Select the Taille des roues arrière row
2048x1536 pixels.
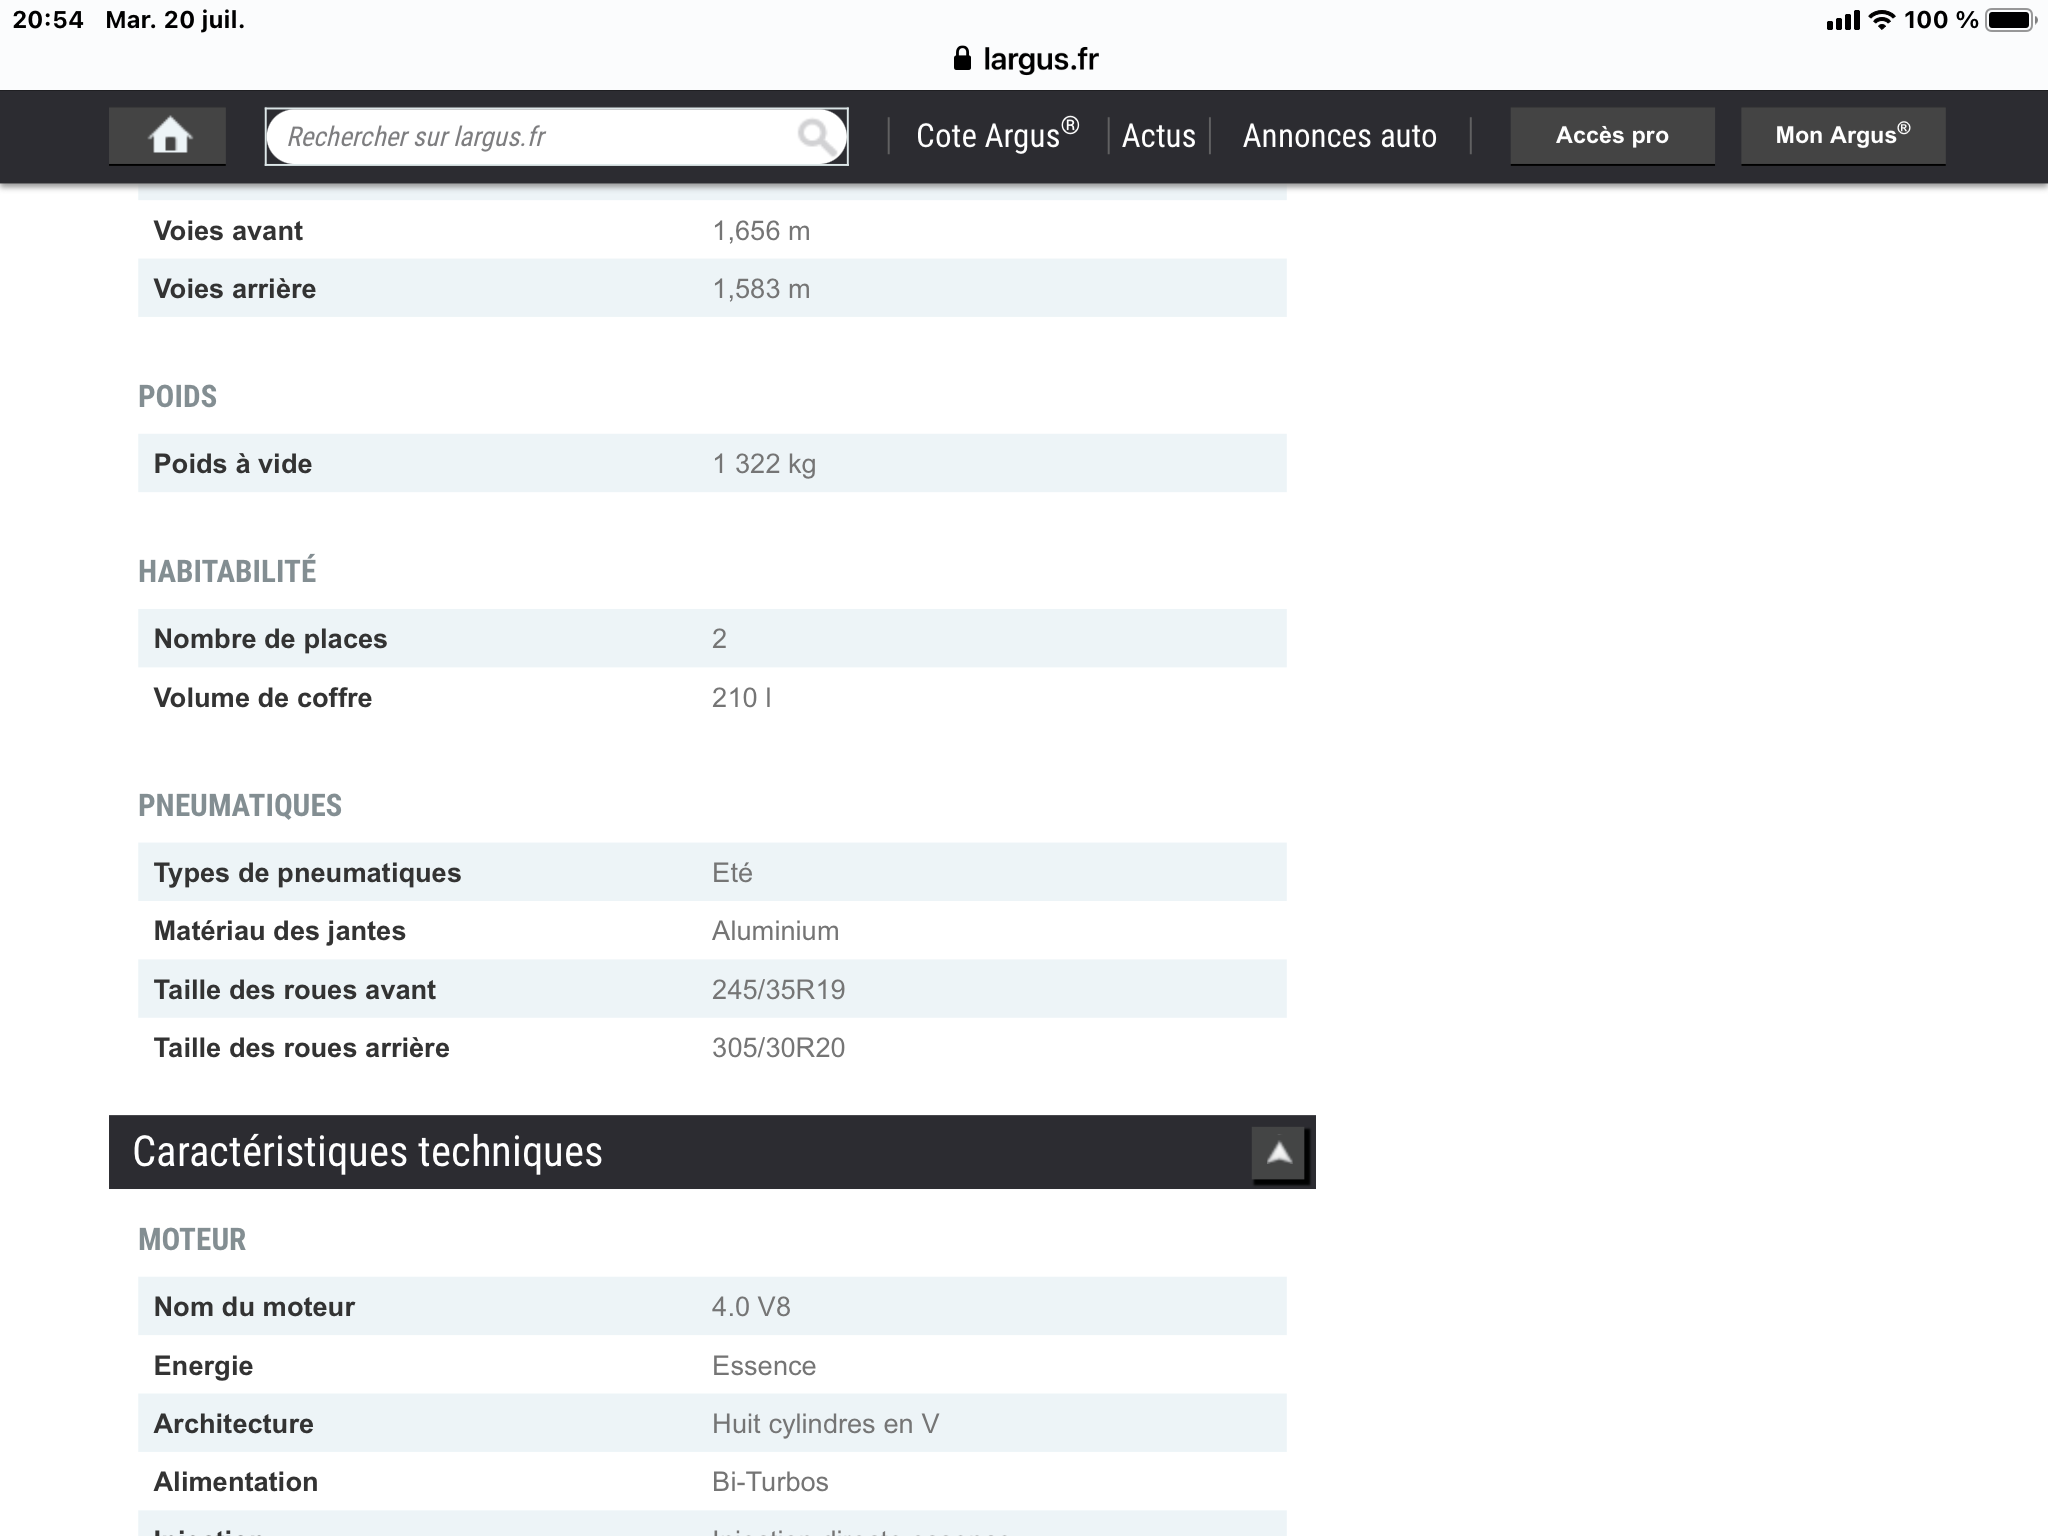(711, 1047)
